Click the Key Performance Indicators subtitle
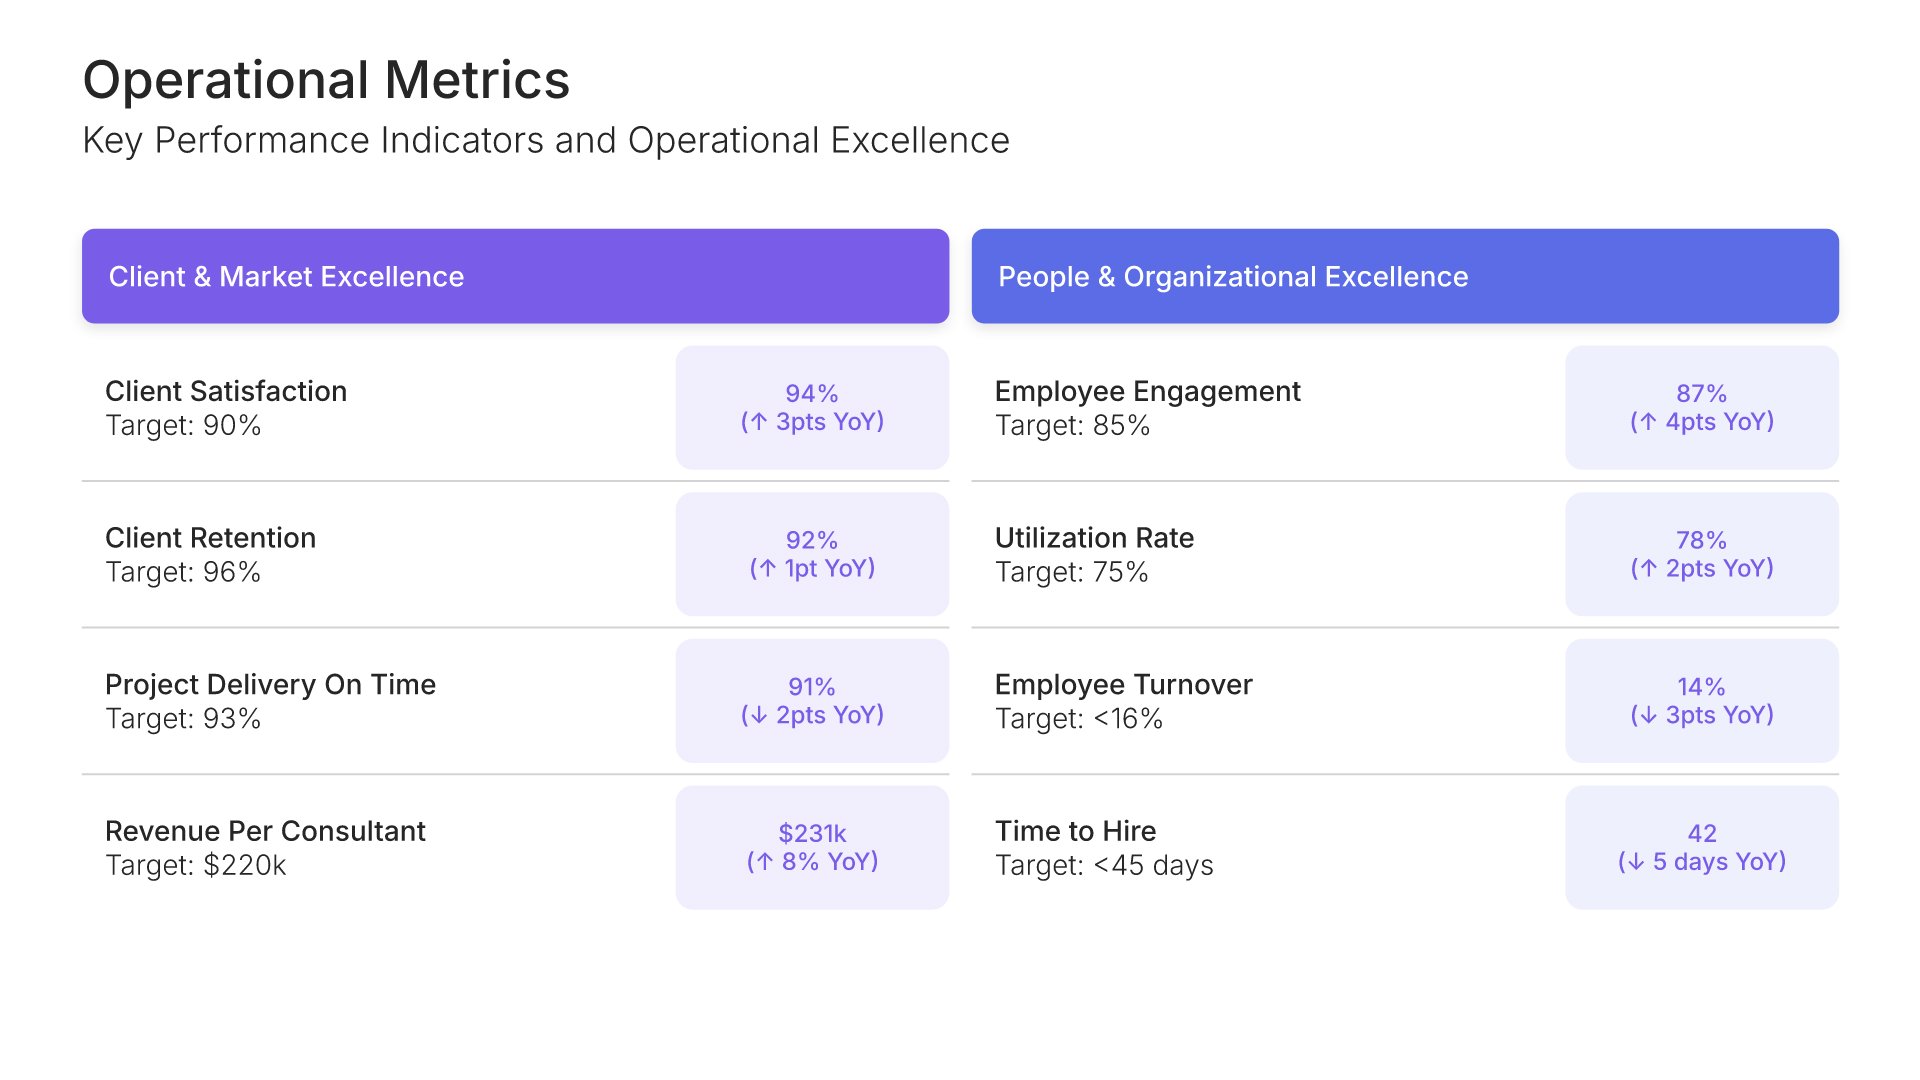This screenshot has width=1920, height=1080. [546, 141]
